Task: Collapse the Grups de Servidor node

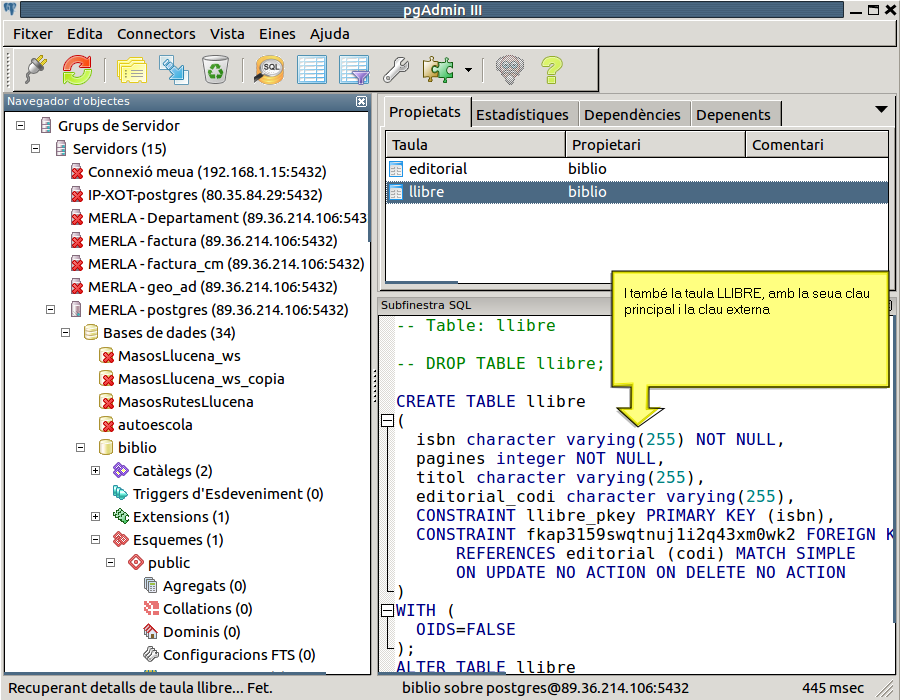Action: coord(21,125)
